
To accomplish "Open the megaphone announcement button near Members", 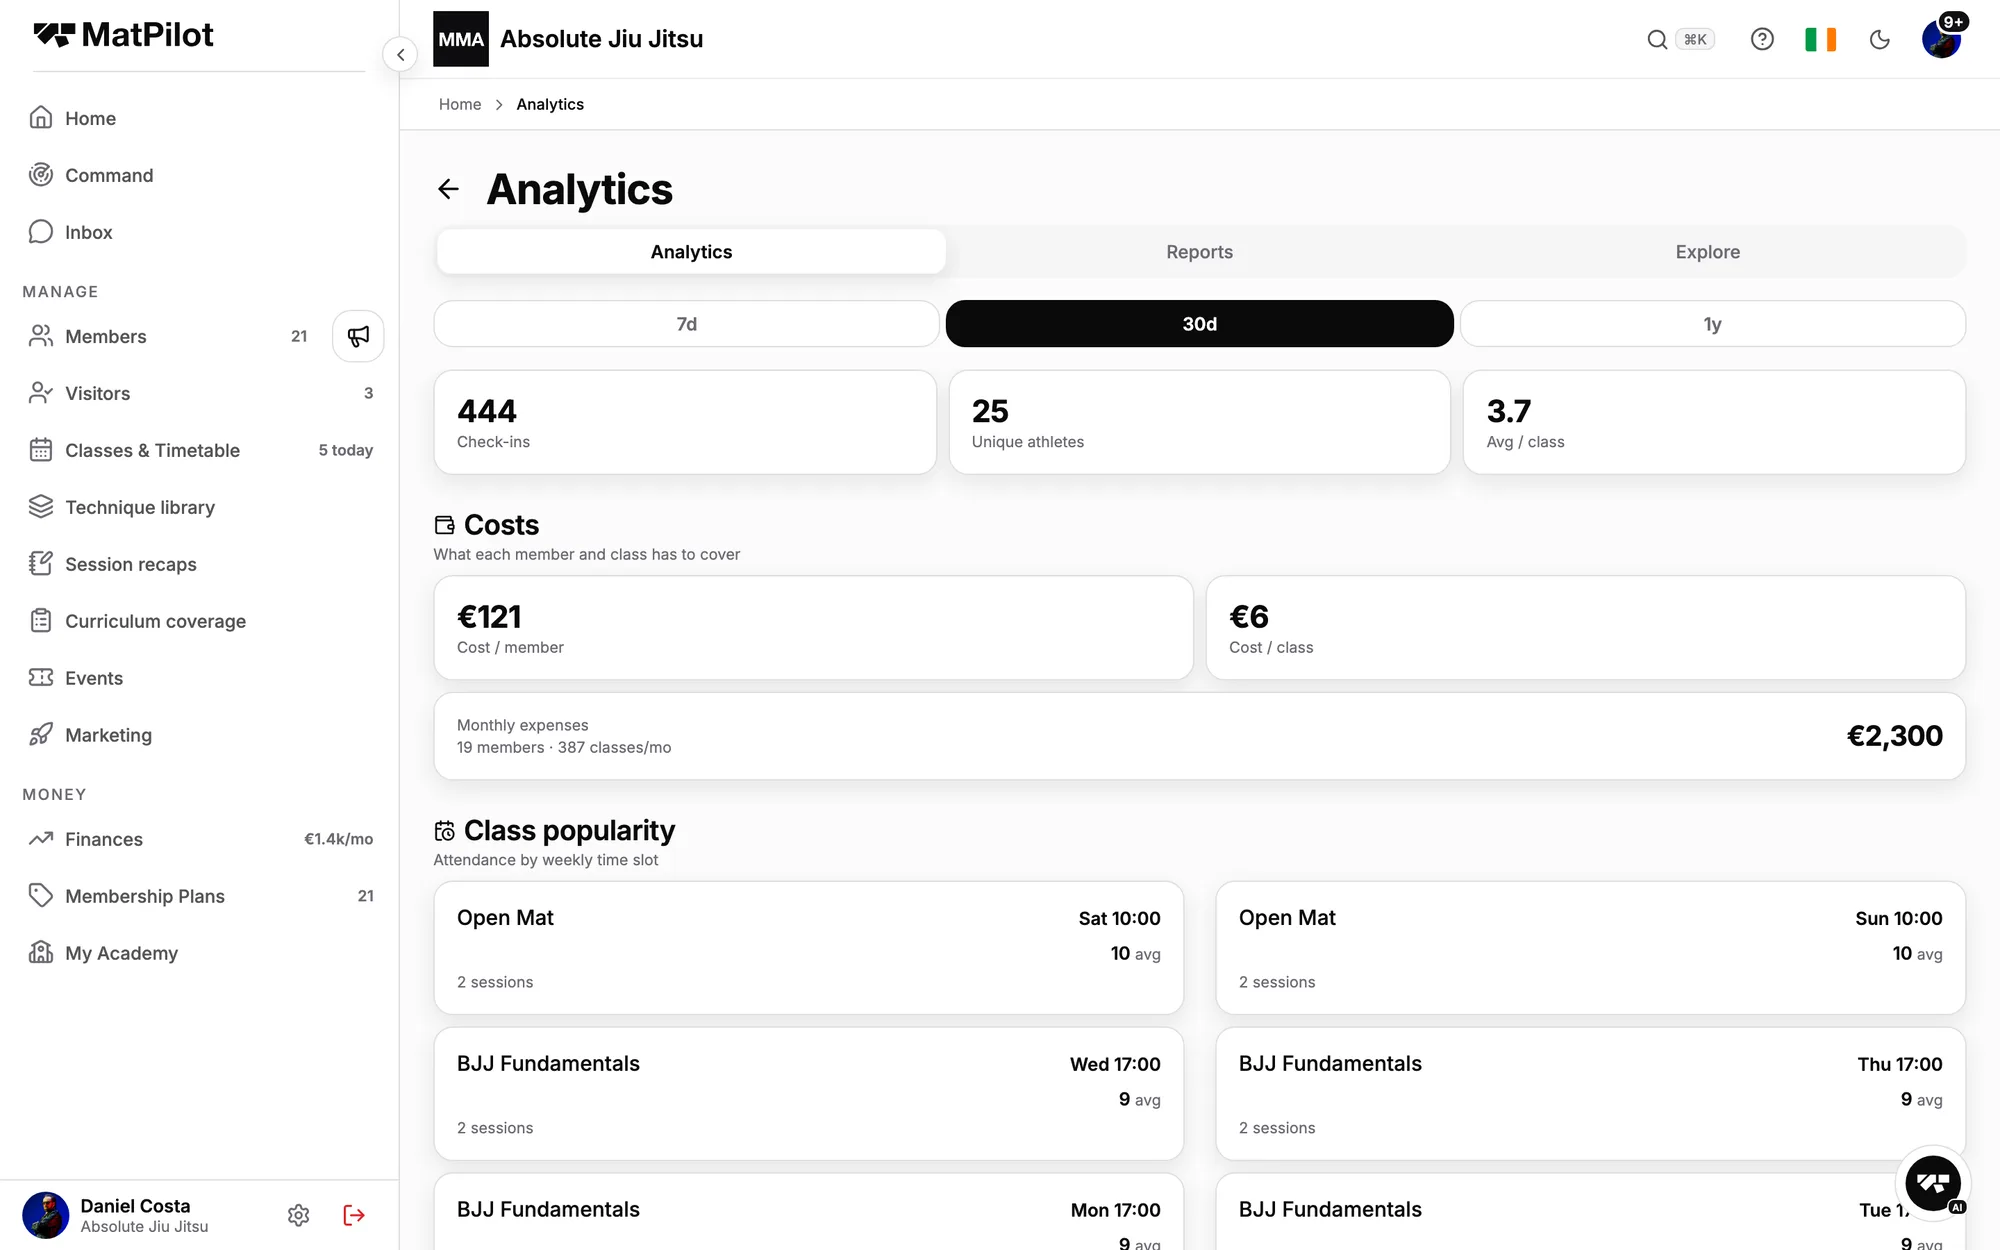I will [358, 336].
